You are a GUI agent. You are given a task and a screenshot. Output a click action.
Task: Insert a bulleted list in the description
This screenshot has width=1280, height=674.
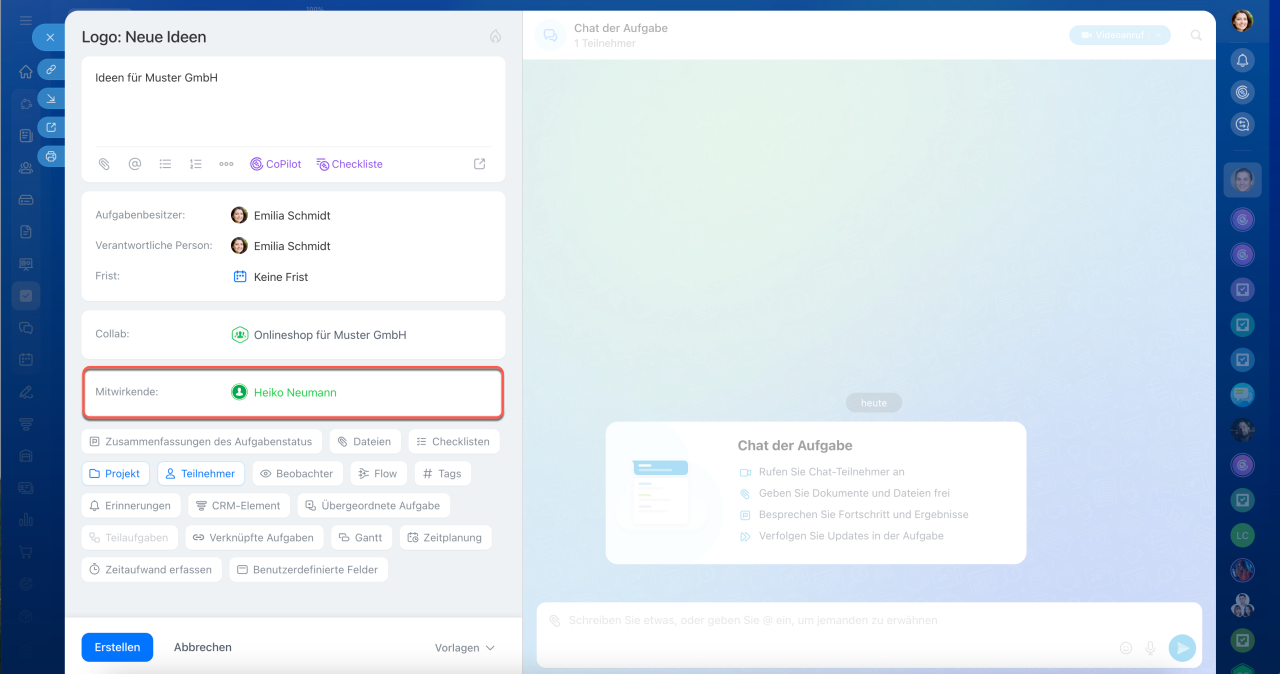[165, 164]
